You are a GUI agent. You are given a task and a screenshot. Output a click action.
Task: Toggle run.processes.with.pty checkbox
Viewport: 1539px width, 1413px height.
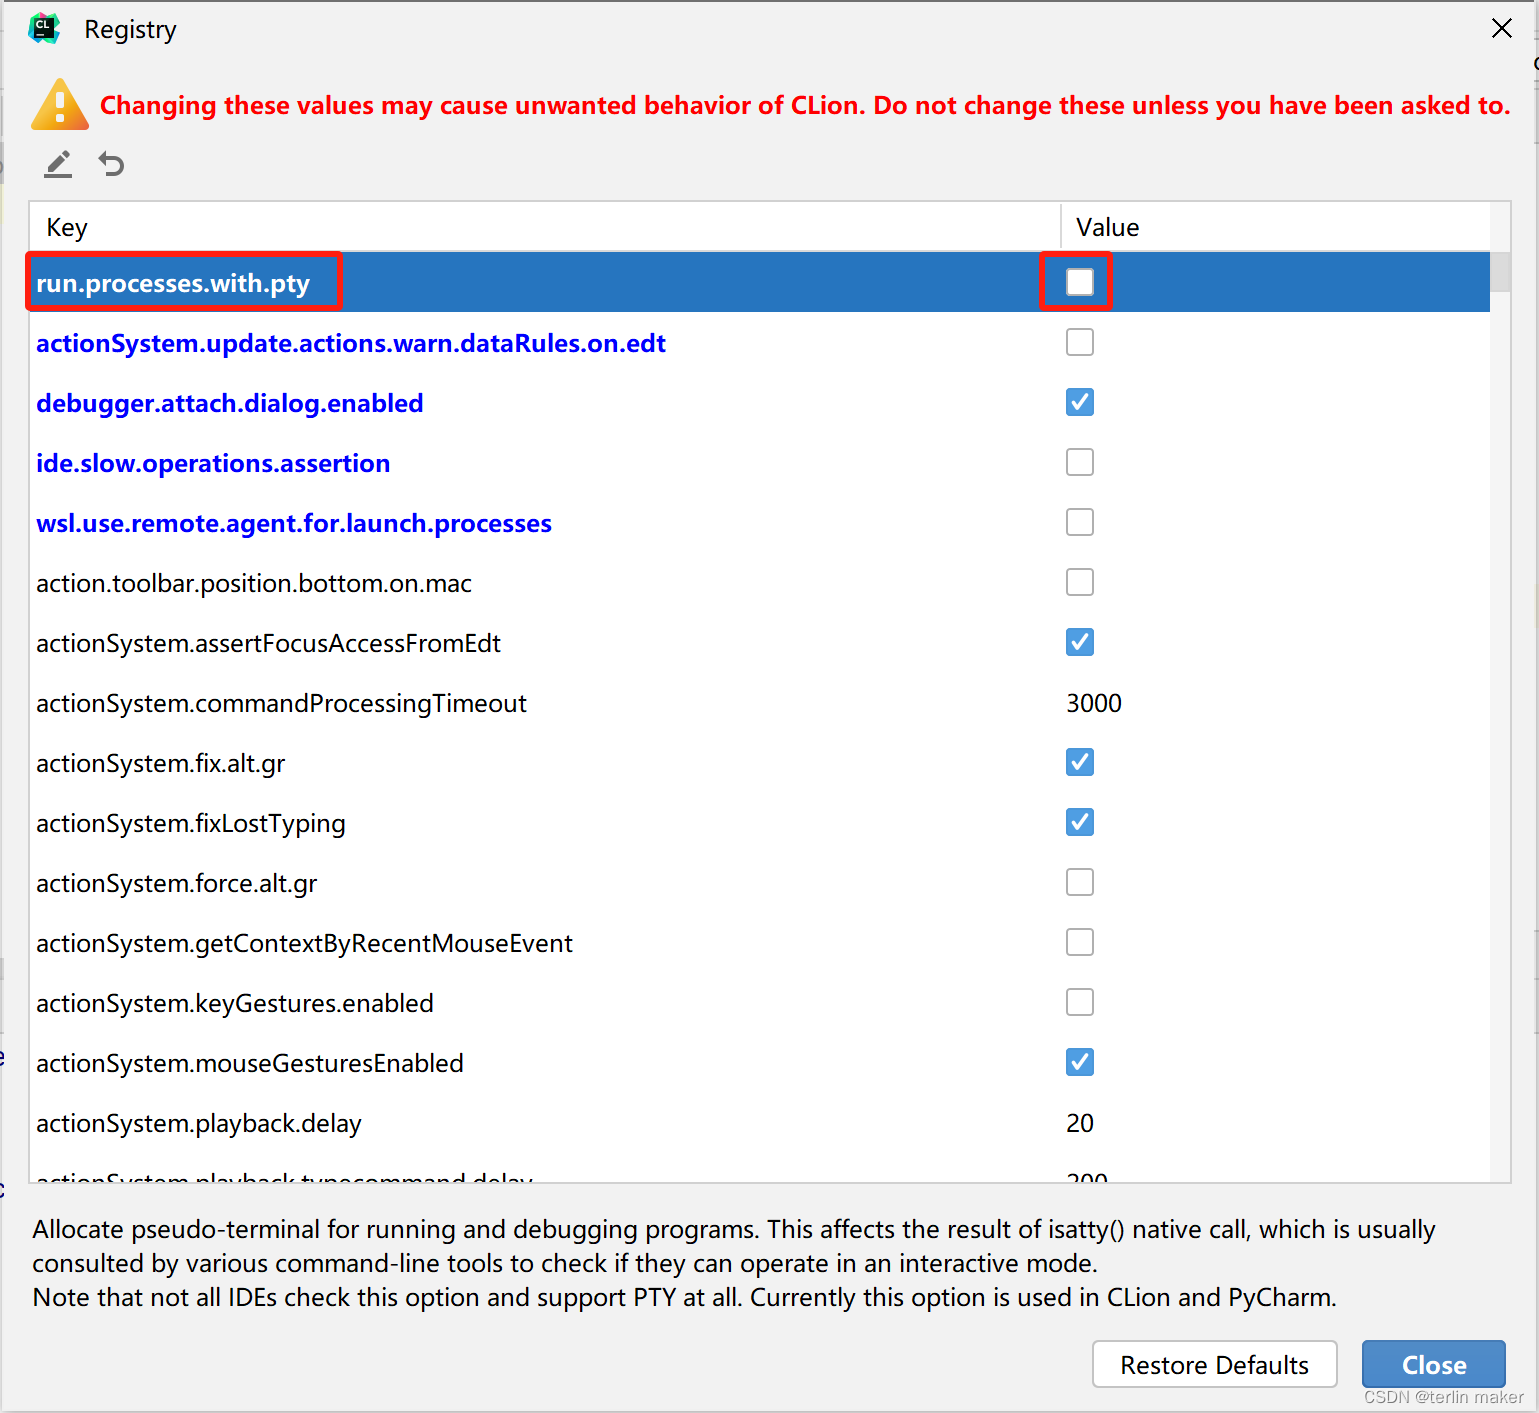pos(1080,282)
